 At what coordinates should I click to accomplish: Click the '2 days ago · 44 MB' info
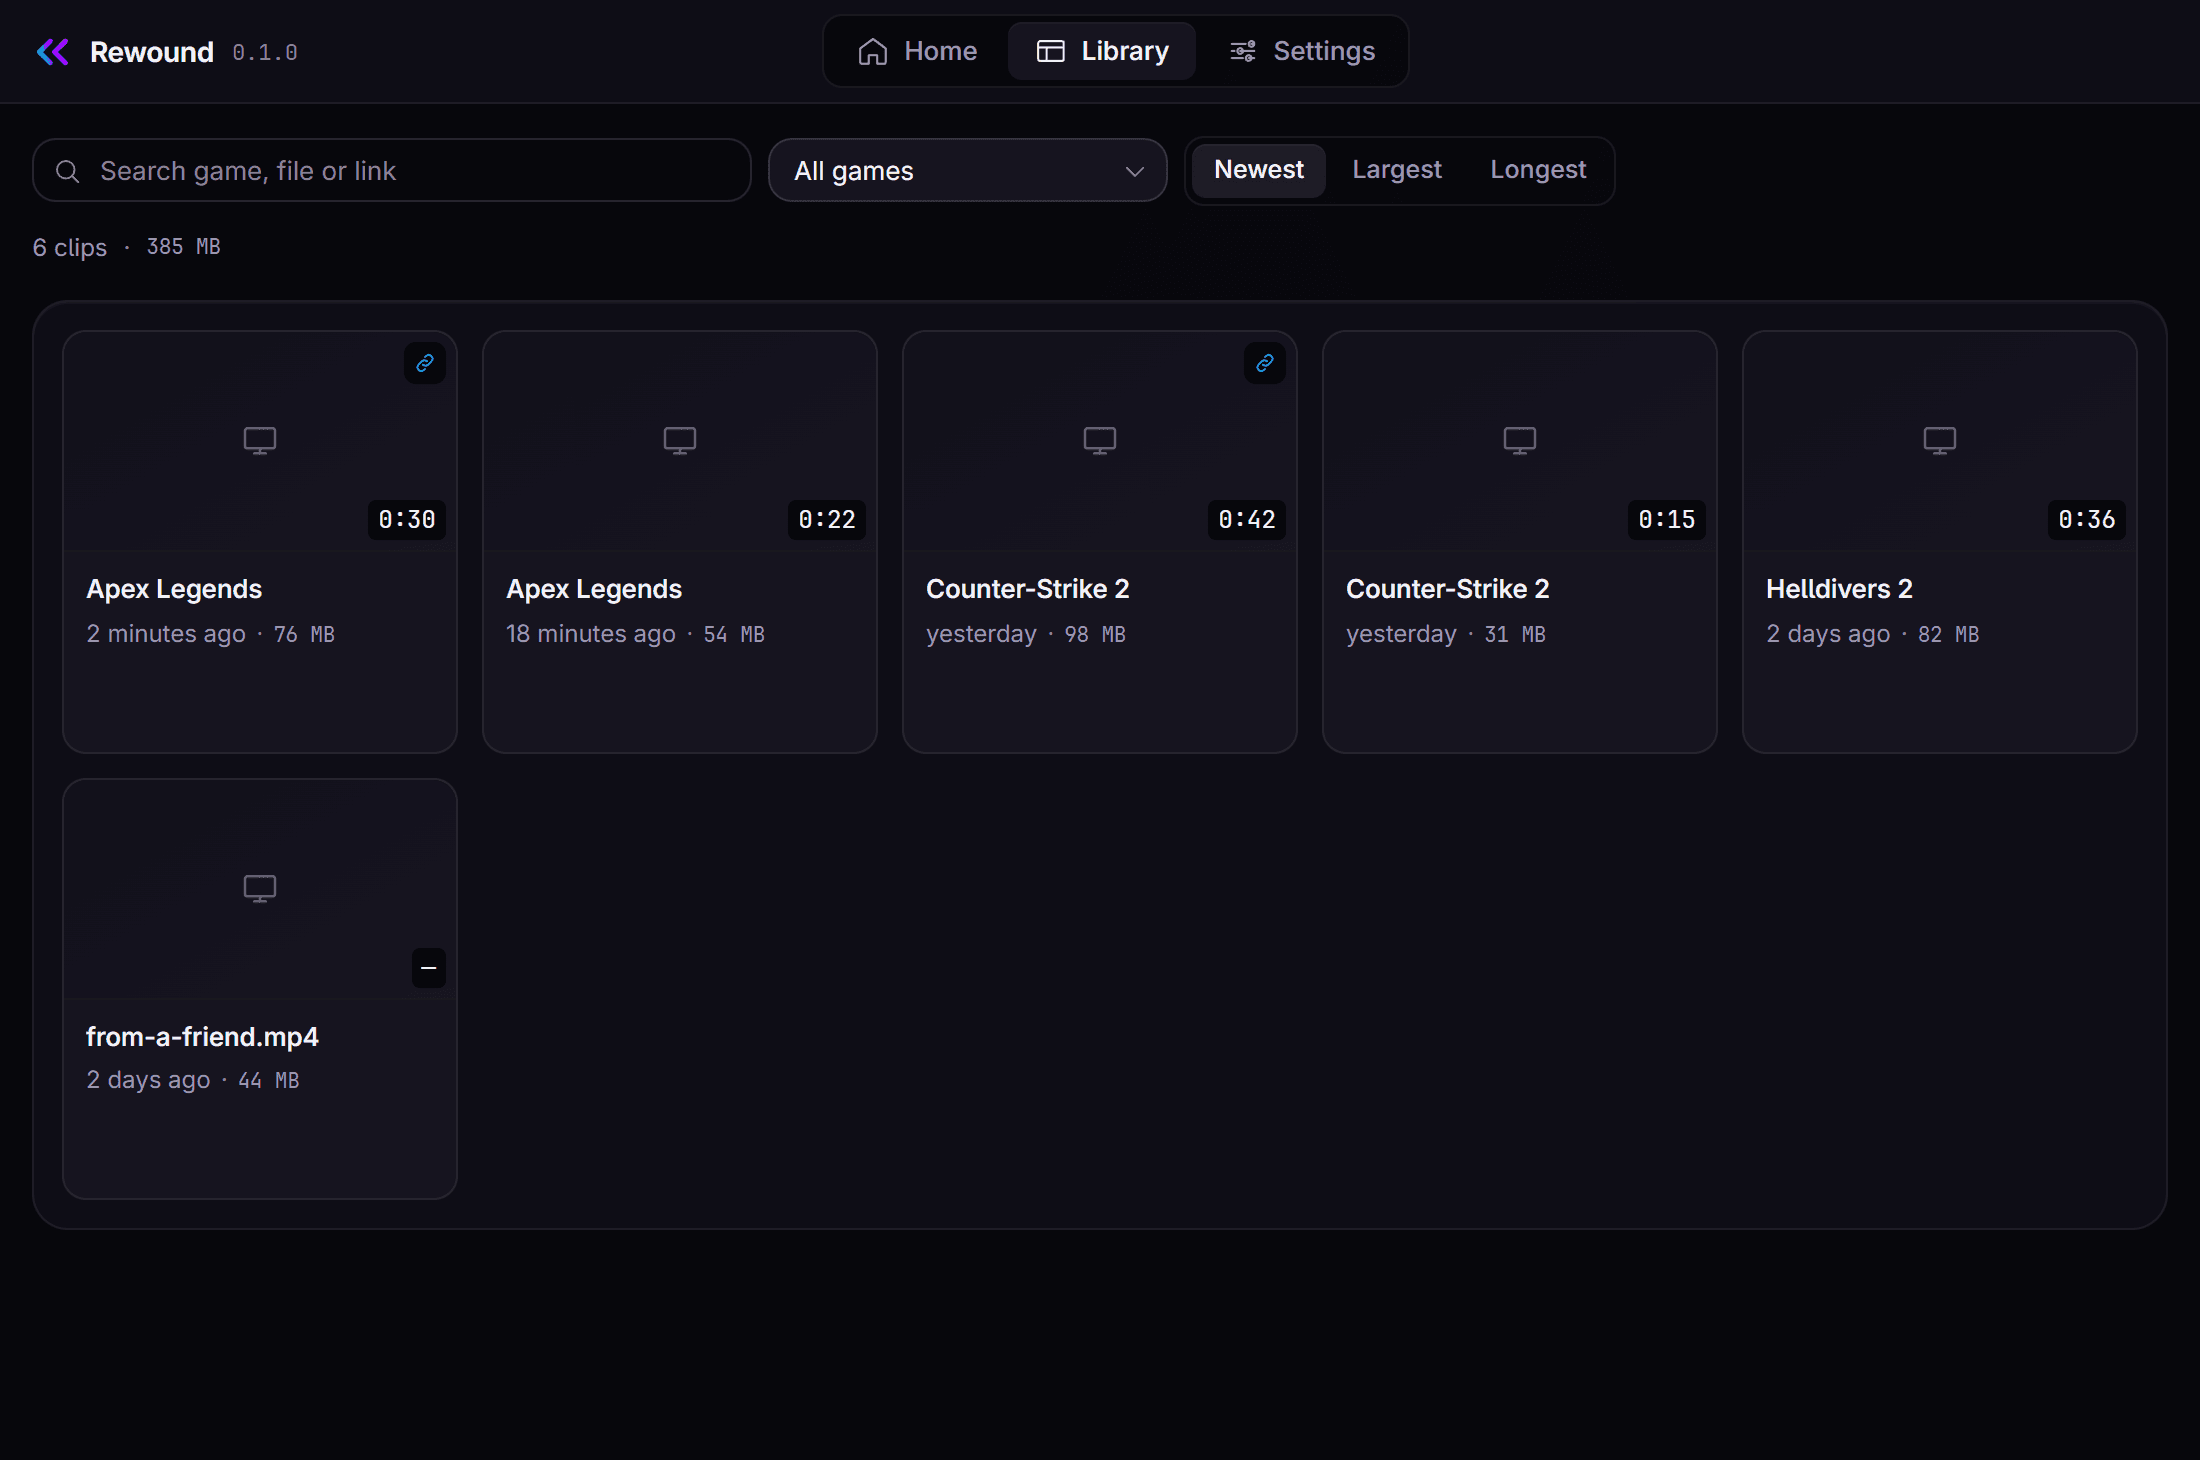click(193, 1080)
